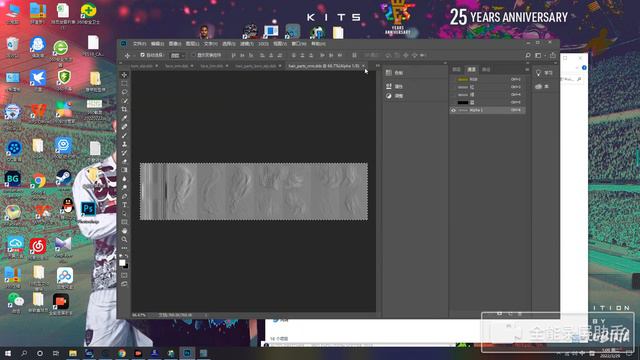This screenshot has width=640, height=360.
Task: Select the Quick Selection wand tool
Action: [x=124, y=100]
